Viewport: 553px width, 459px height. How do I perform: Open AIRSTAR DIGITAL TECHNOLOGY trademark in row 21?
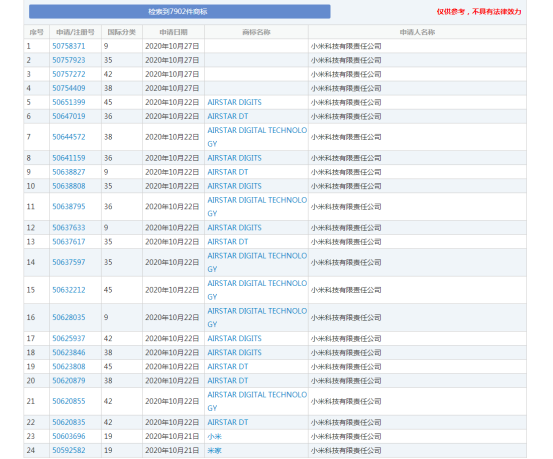pyautogui.click(x=257, y=401)
